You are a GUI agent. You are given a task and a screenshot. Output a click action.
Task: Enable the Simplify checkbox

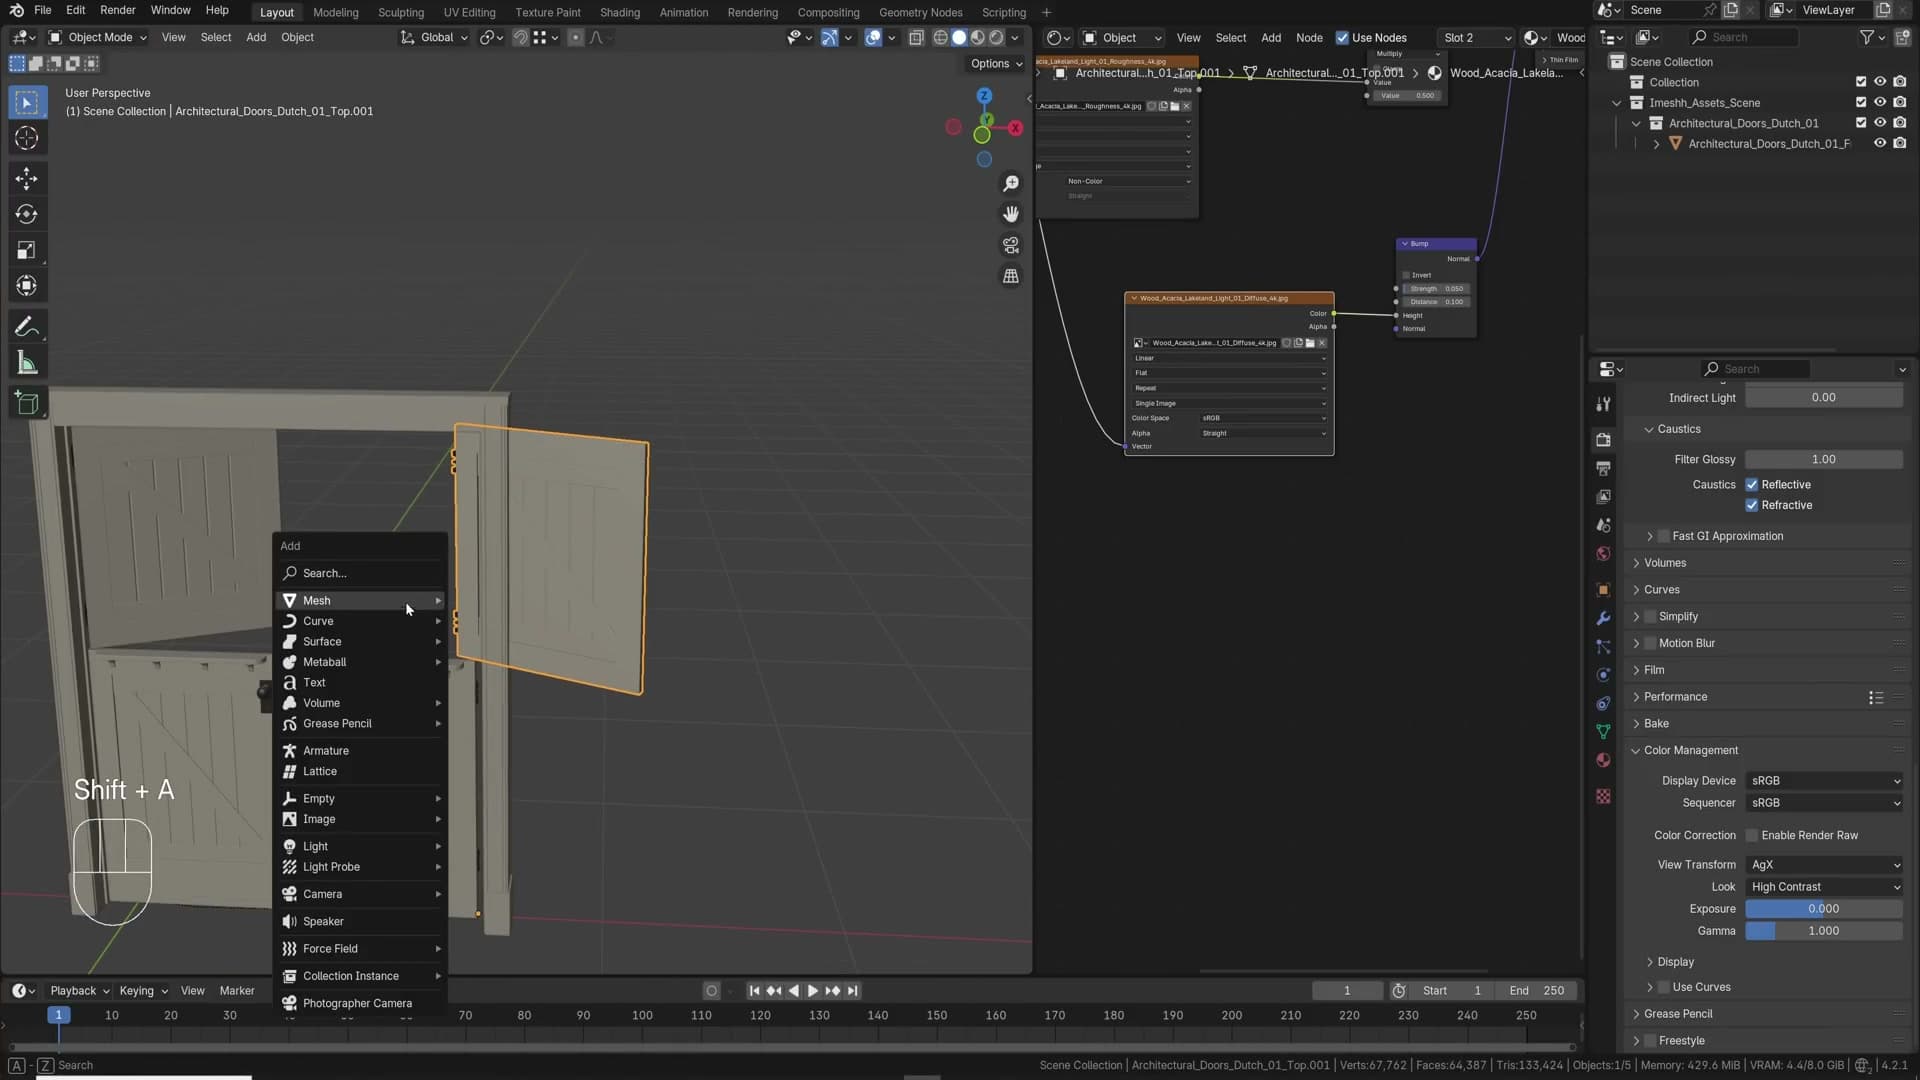[x=1651, y=617]
